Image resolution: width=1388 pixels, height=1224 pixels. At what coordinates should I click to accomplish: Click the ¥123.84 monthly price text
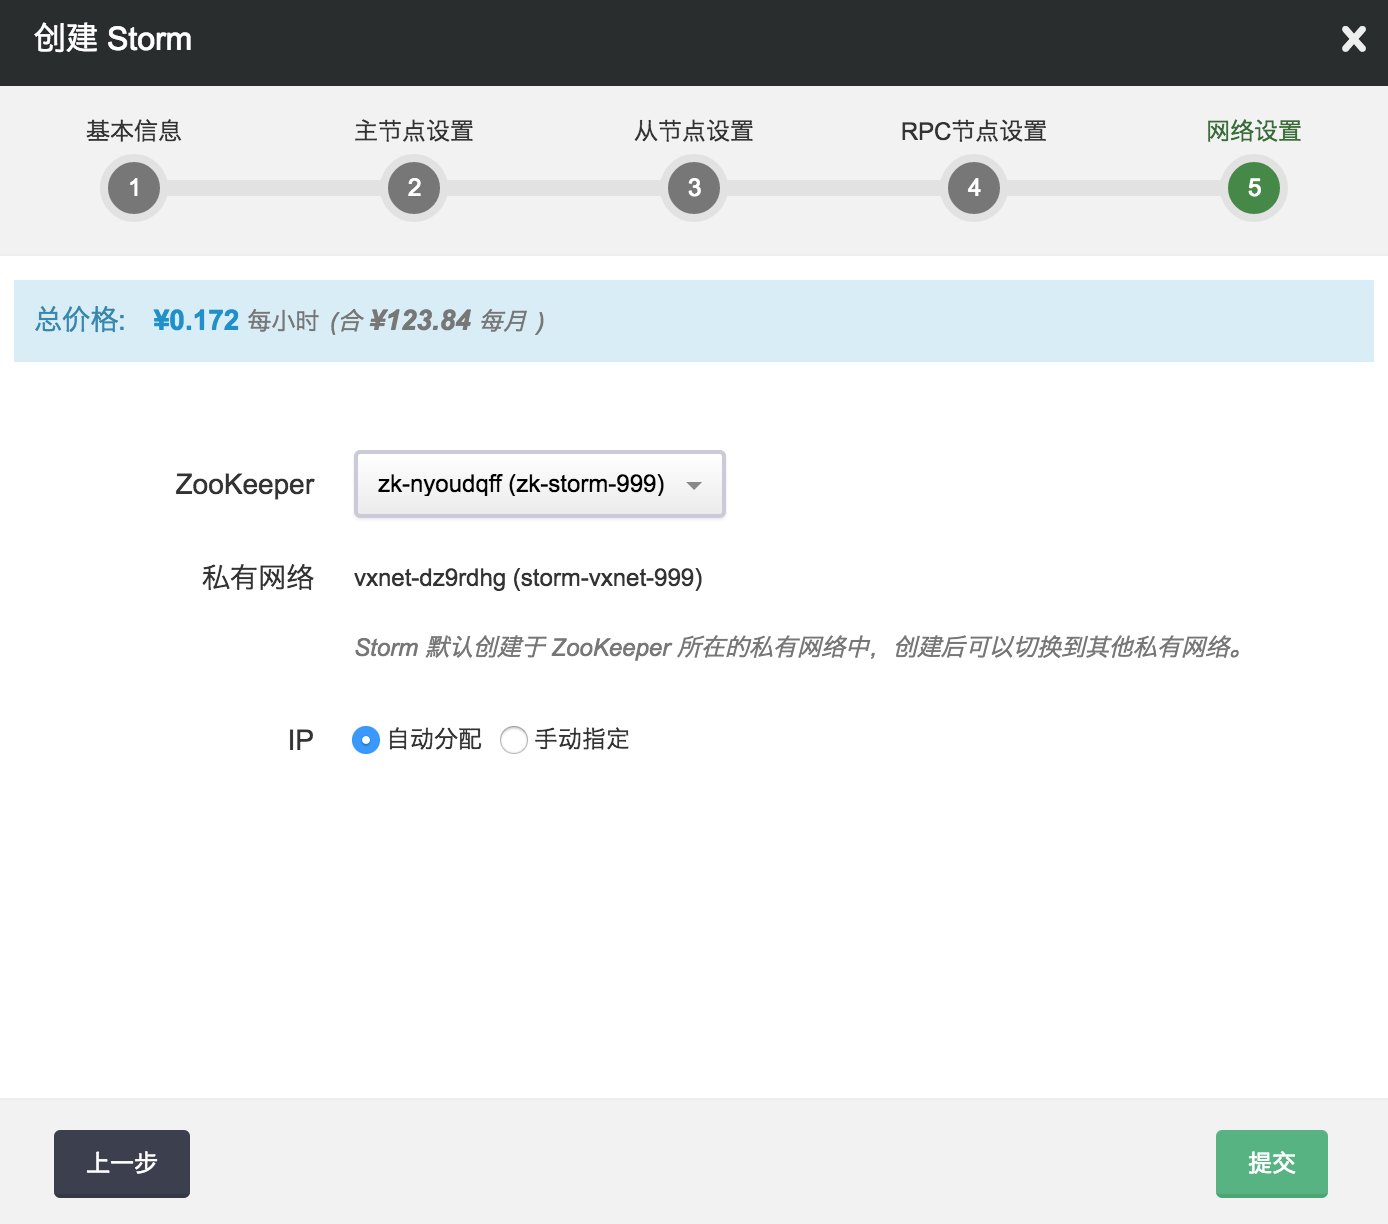click(420, 321)
